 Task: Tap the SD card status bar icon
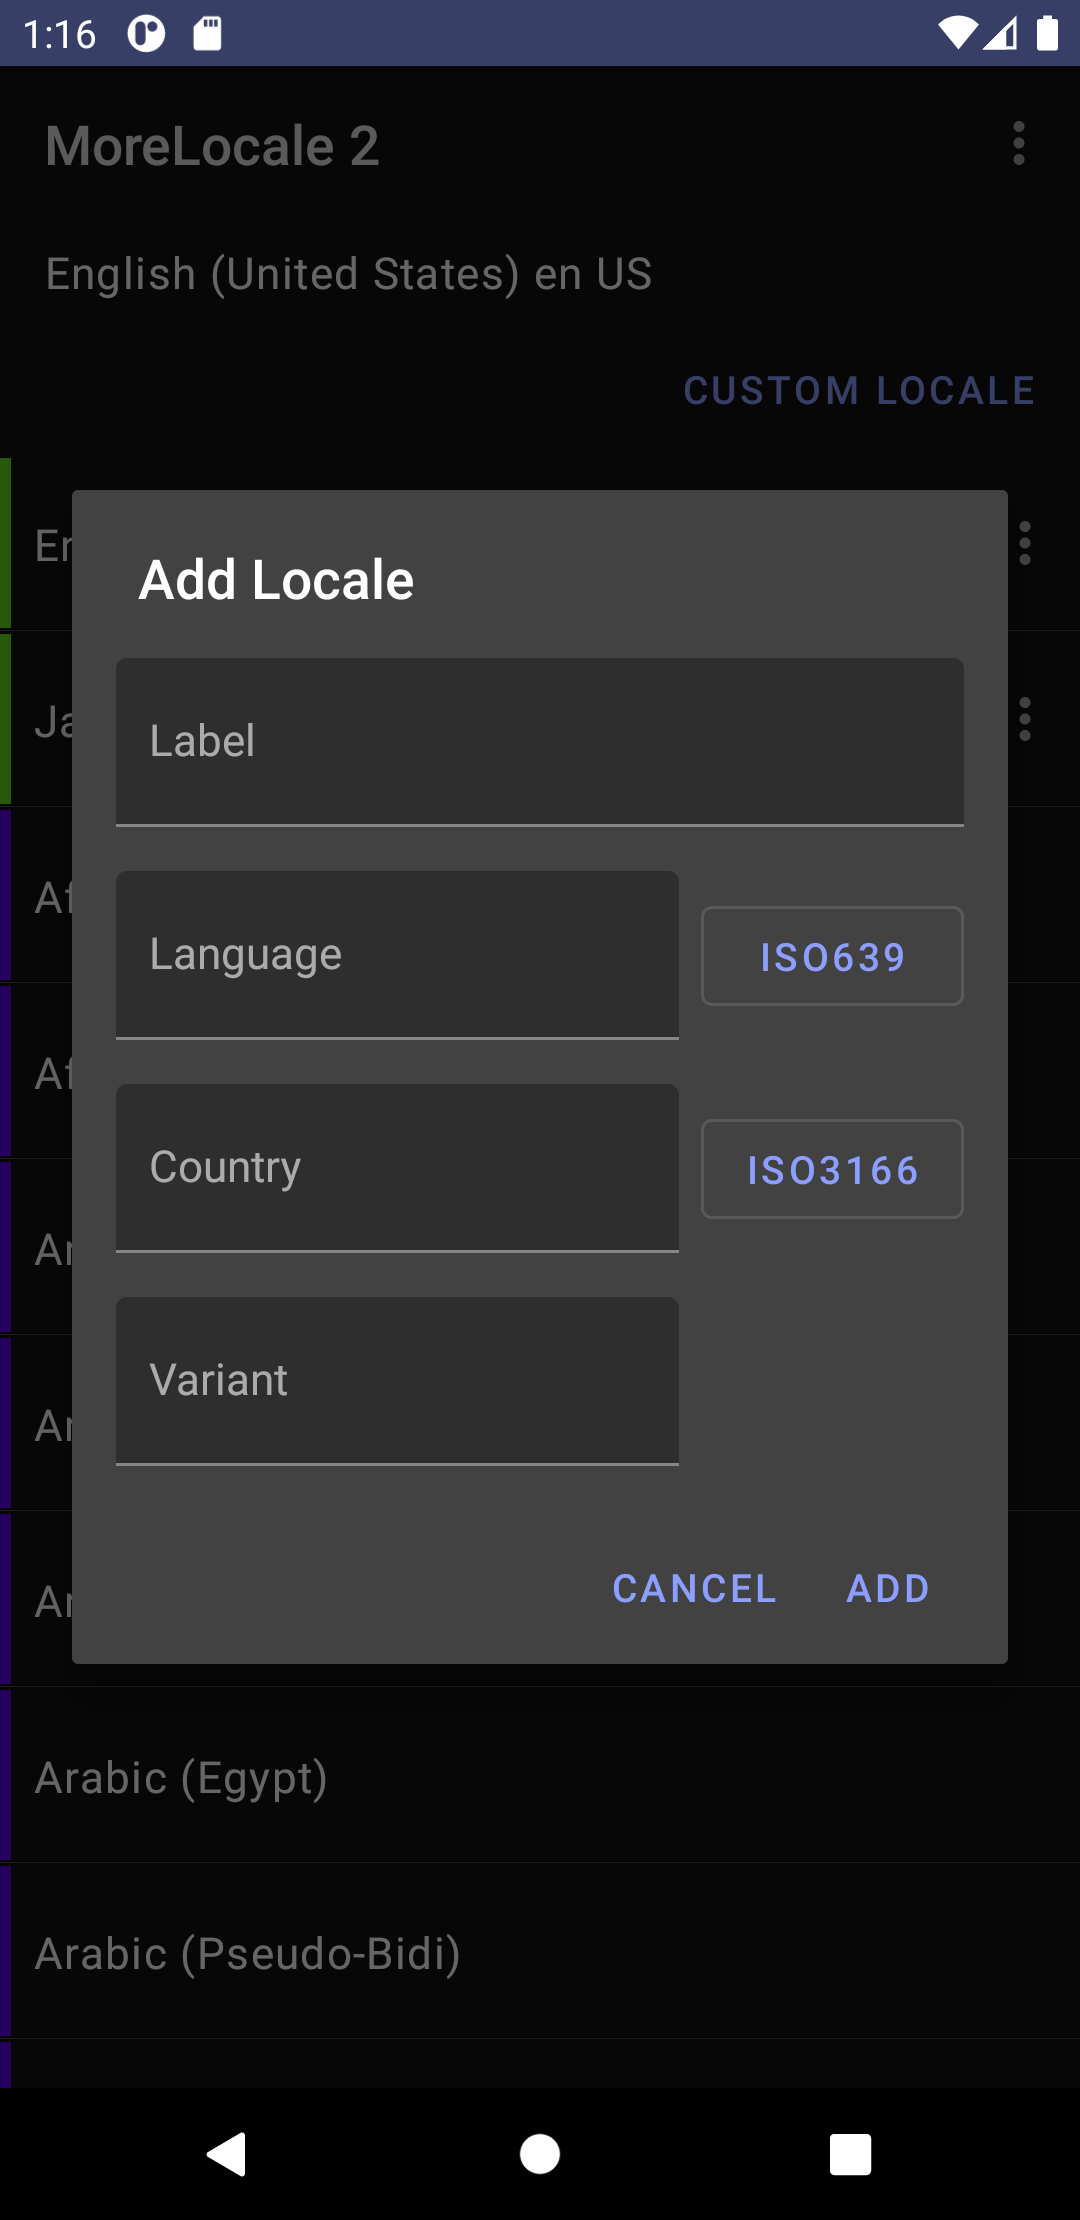207,34
